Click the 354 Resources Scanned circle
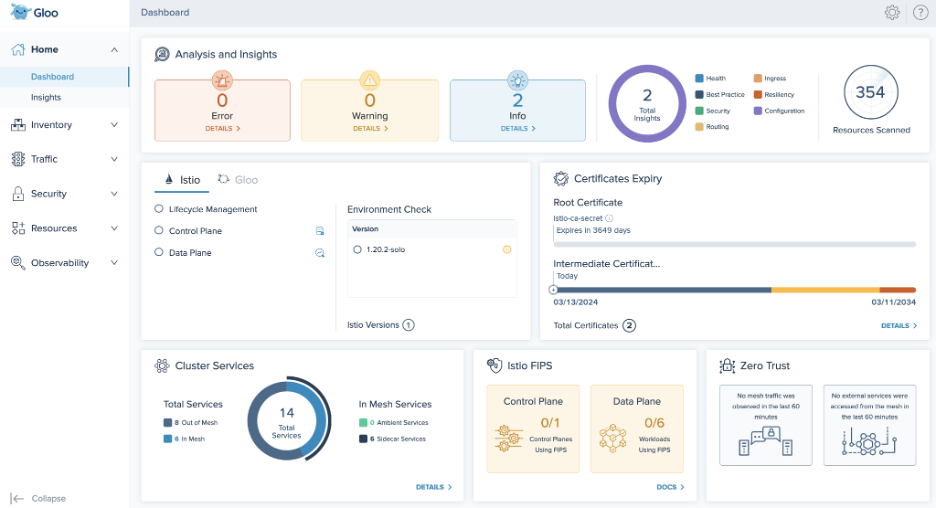Screen dimensions: 936x508 click(871, 93)
